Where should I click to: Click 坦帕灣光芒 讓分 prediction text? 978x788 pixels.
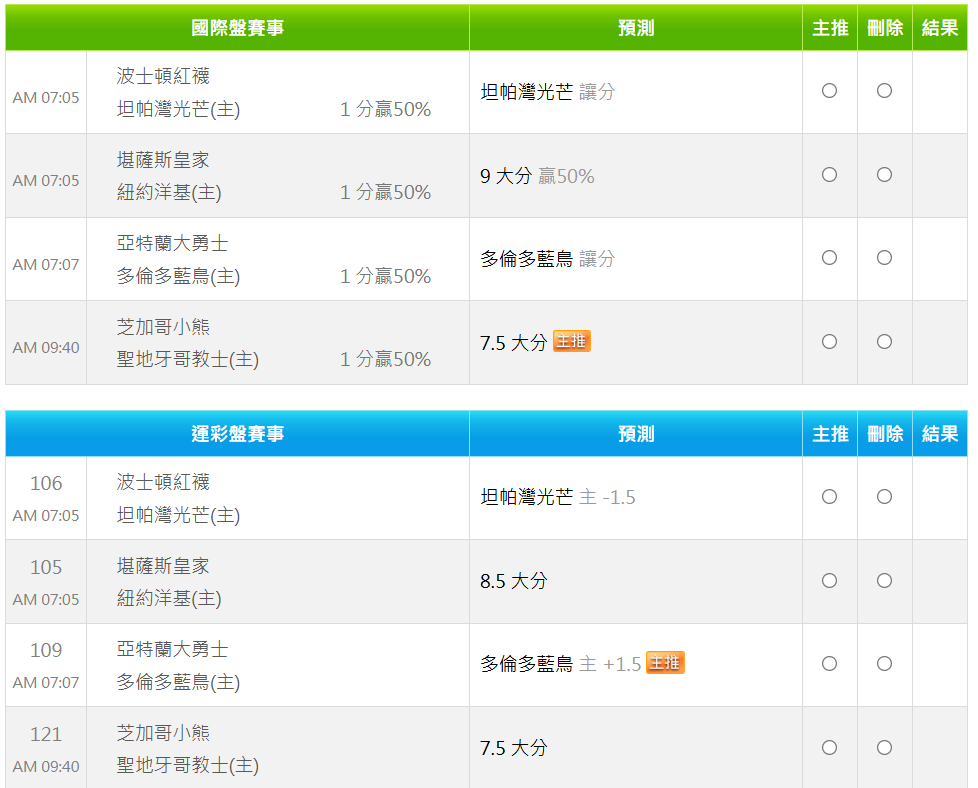[x=548, y=92]
